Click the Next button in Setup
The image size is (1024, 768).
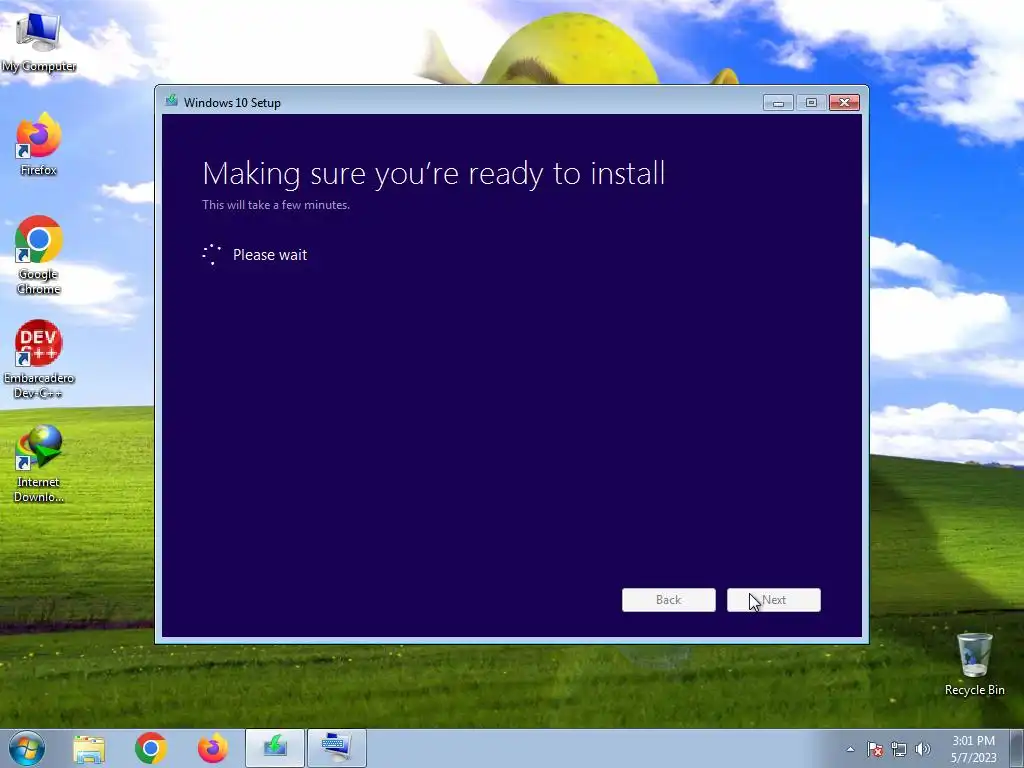coord(774,600)
